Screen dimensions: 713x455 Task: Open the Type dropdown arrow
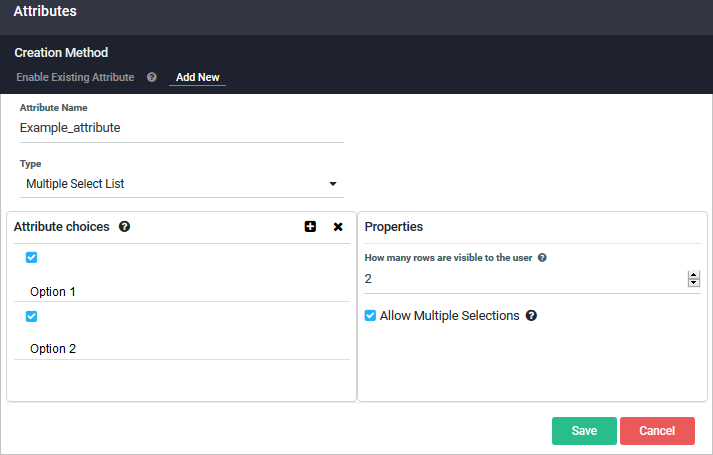click(333, 184)
